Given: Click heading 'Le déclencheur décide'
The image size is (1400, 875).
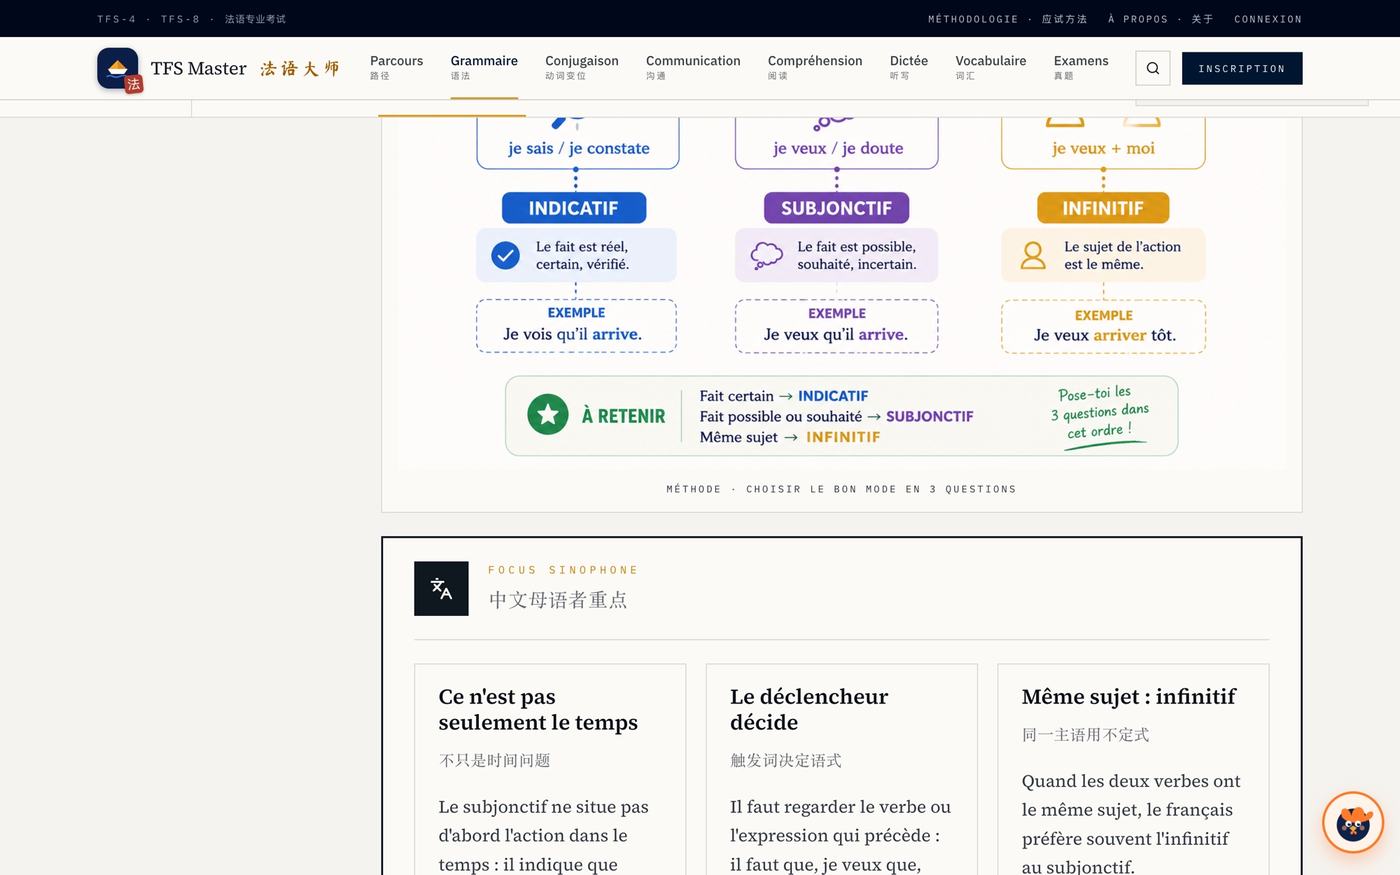Looking at the screenshot, I should coord(809,709).
